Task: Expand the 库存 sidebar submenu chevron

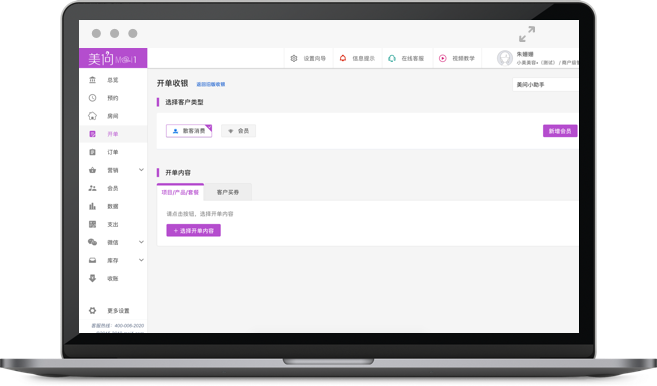Action: tap(141, 260)
